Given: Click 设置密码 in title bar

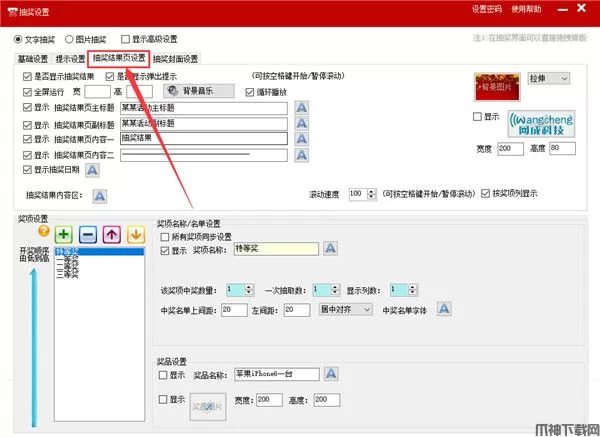Looking at the screenshot, I should tap(487, 9).
